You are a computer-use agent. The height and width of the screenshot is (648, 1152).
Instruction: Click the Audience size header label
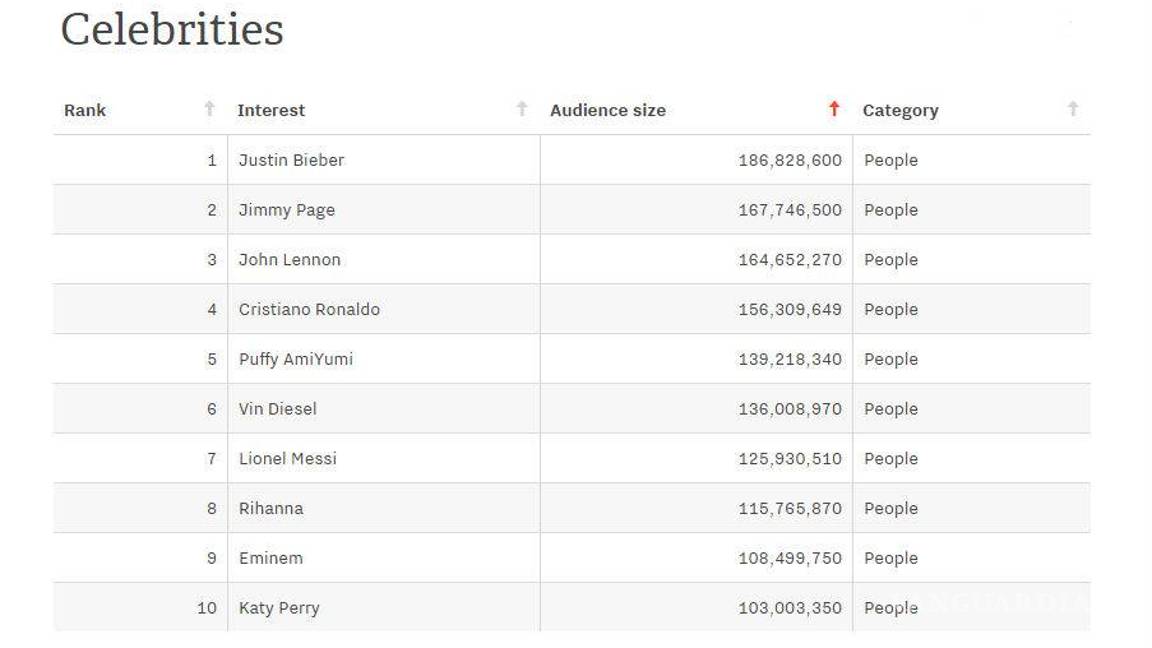click(x=607, y=110)
